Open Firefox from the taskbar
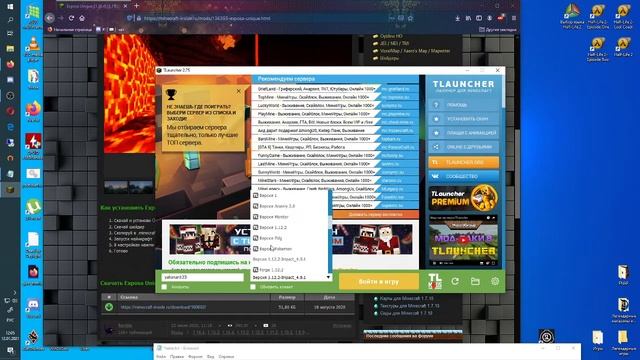 (10, 64)
